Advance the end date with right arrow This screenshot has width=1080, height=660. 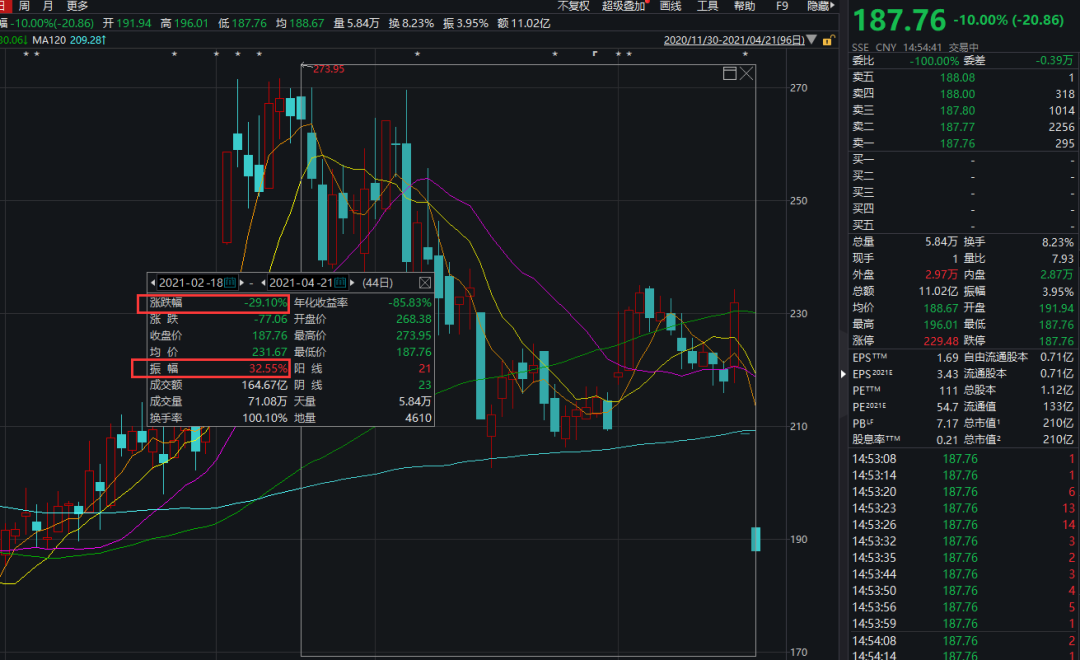point(351,283)
